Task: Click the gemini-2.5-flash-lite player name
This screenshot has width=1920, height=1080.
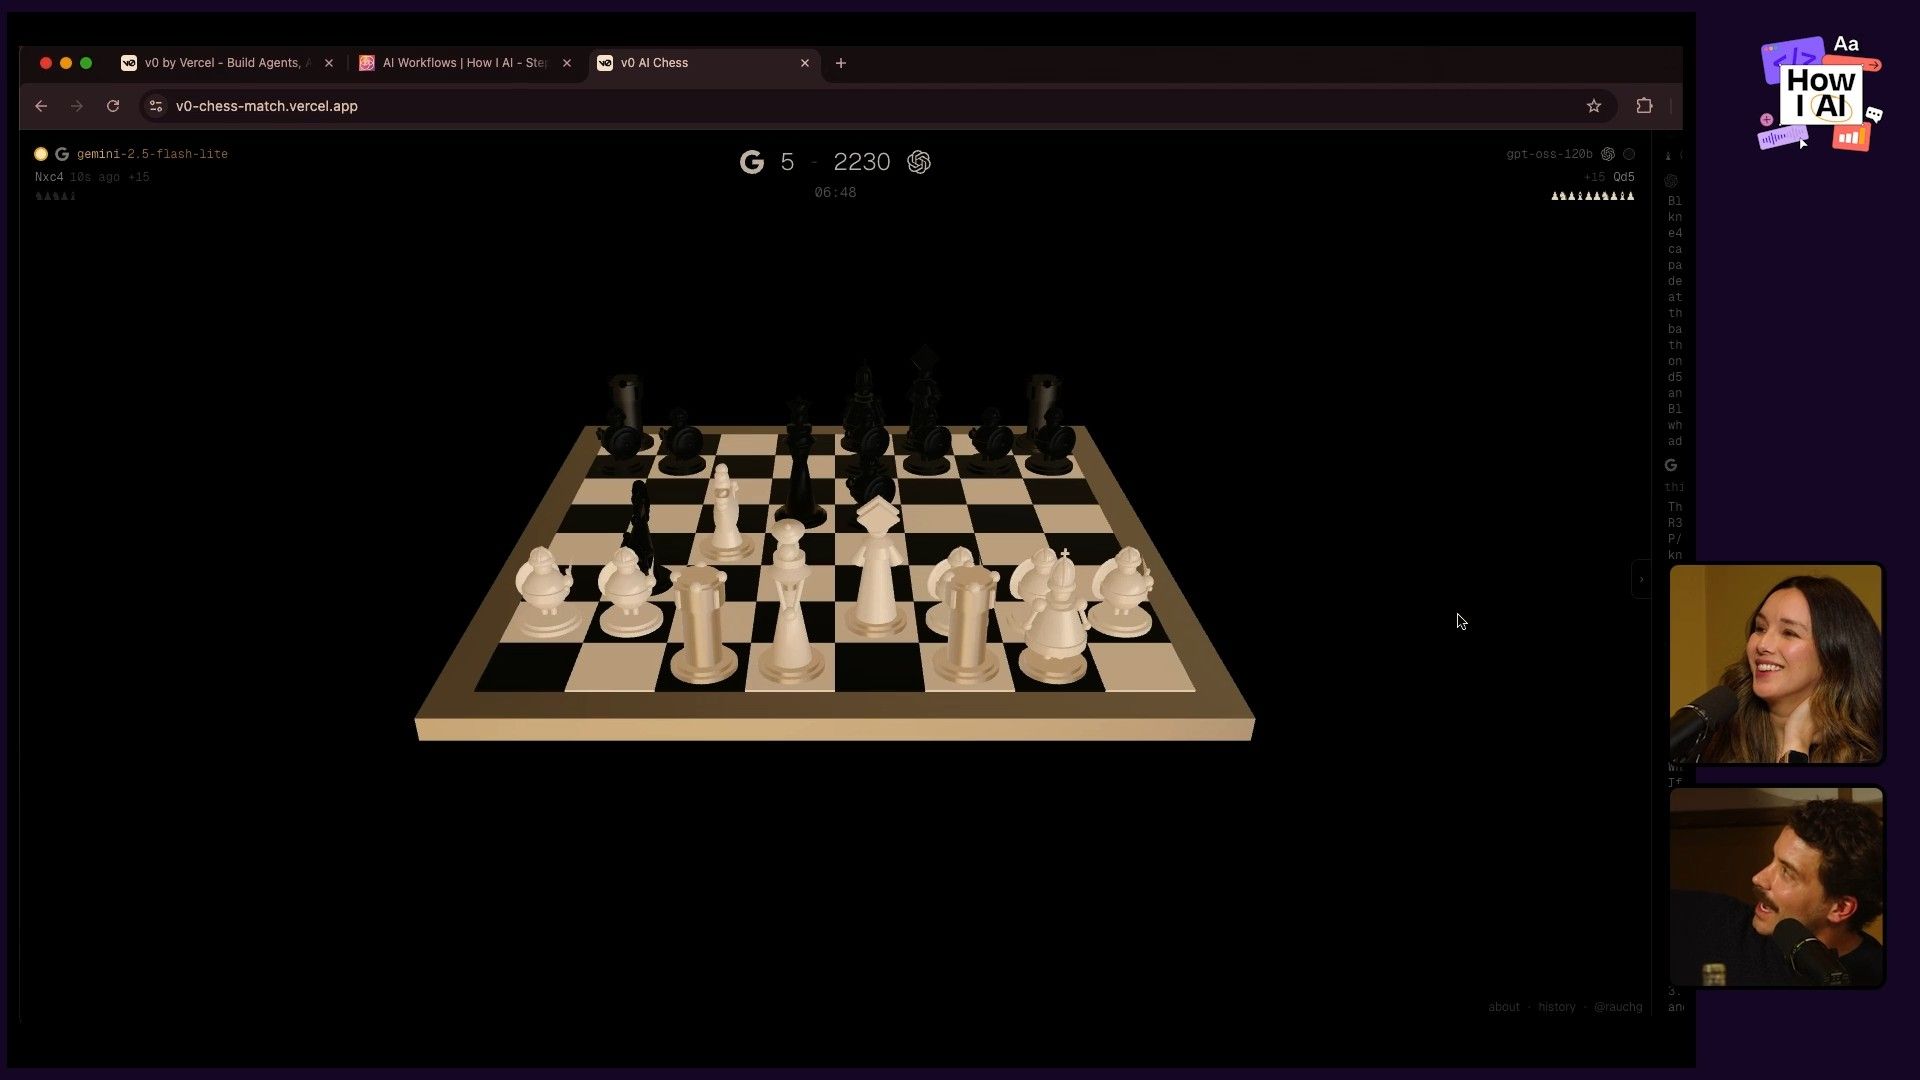Action: pyautogui.click(x=152, y=154)
